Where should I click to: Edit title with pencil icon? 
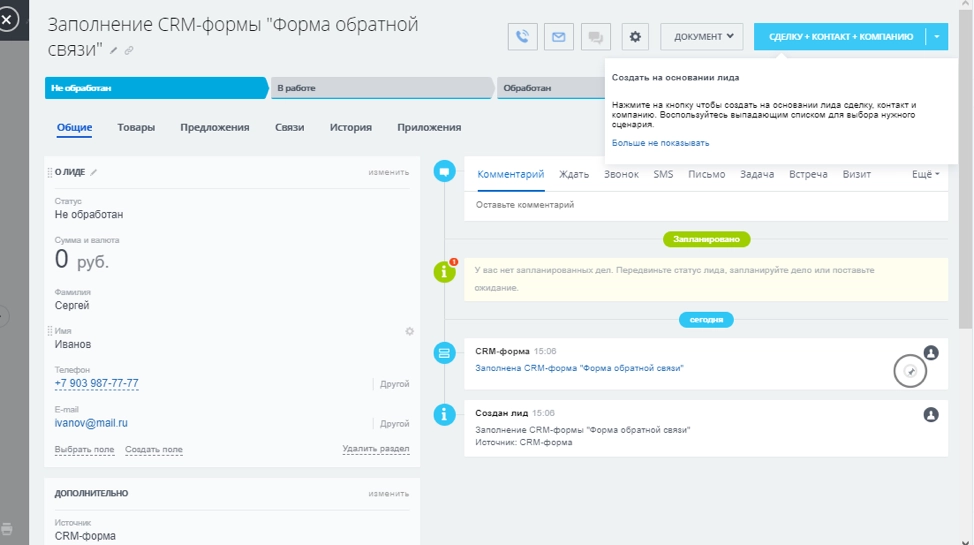tap(114, 51)
